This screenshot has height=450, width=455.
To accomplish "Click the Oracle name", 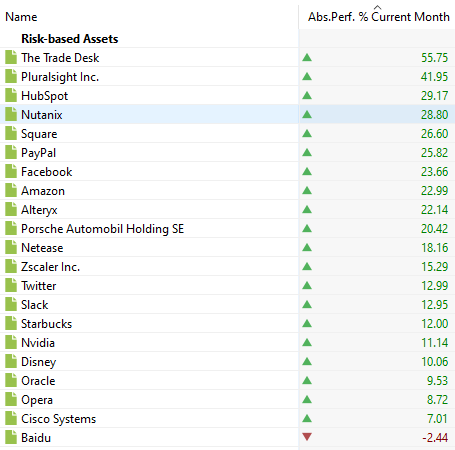I will 38,381.
